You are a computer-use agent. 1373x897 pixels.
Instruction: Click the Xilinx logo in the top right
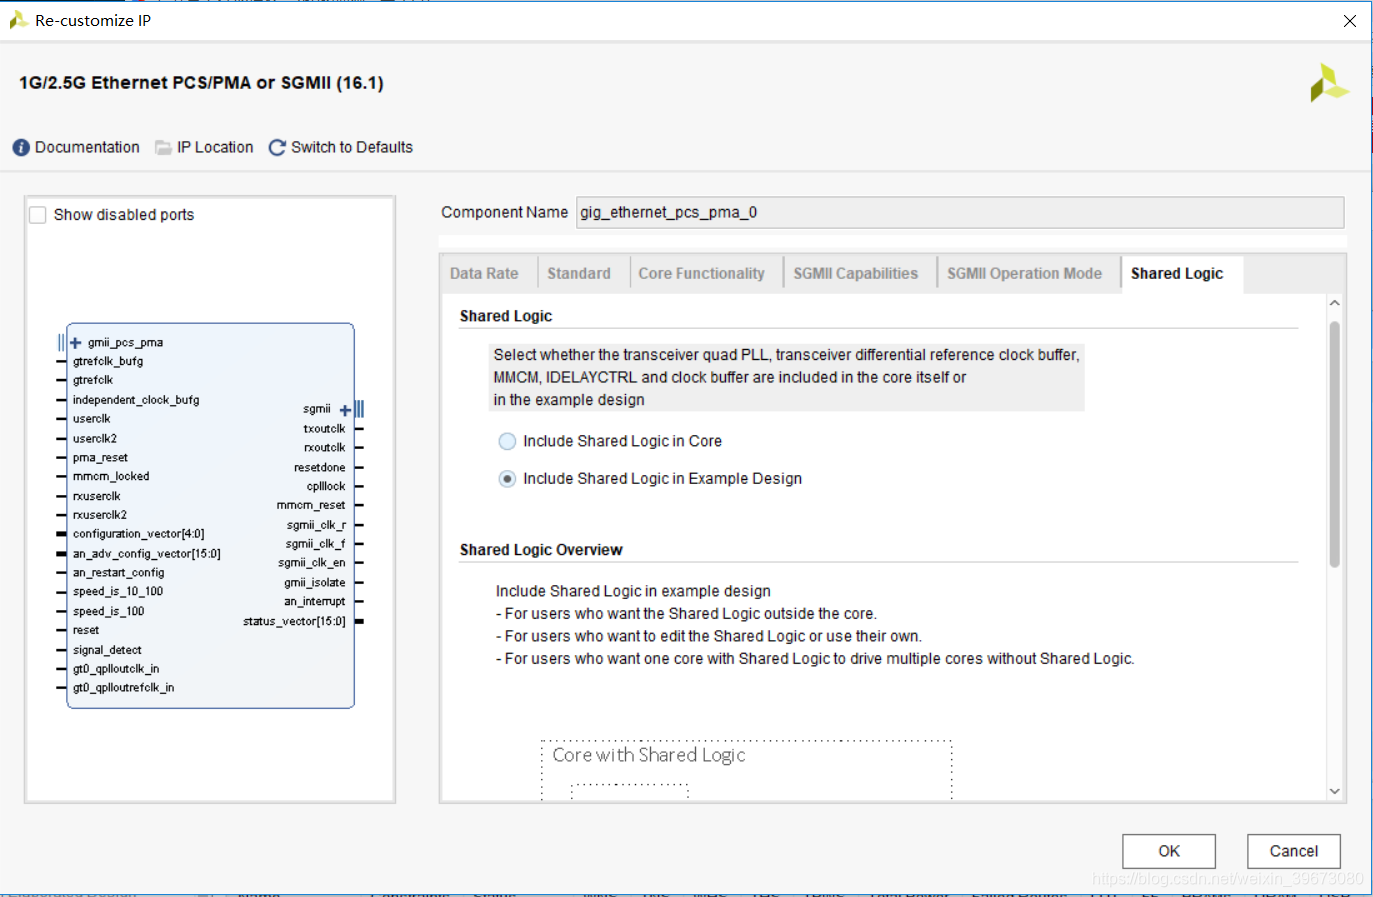pos(1329,84)
